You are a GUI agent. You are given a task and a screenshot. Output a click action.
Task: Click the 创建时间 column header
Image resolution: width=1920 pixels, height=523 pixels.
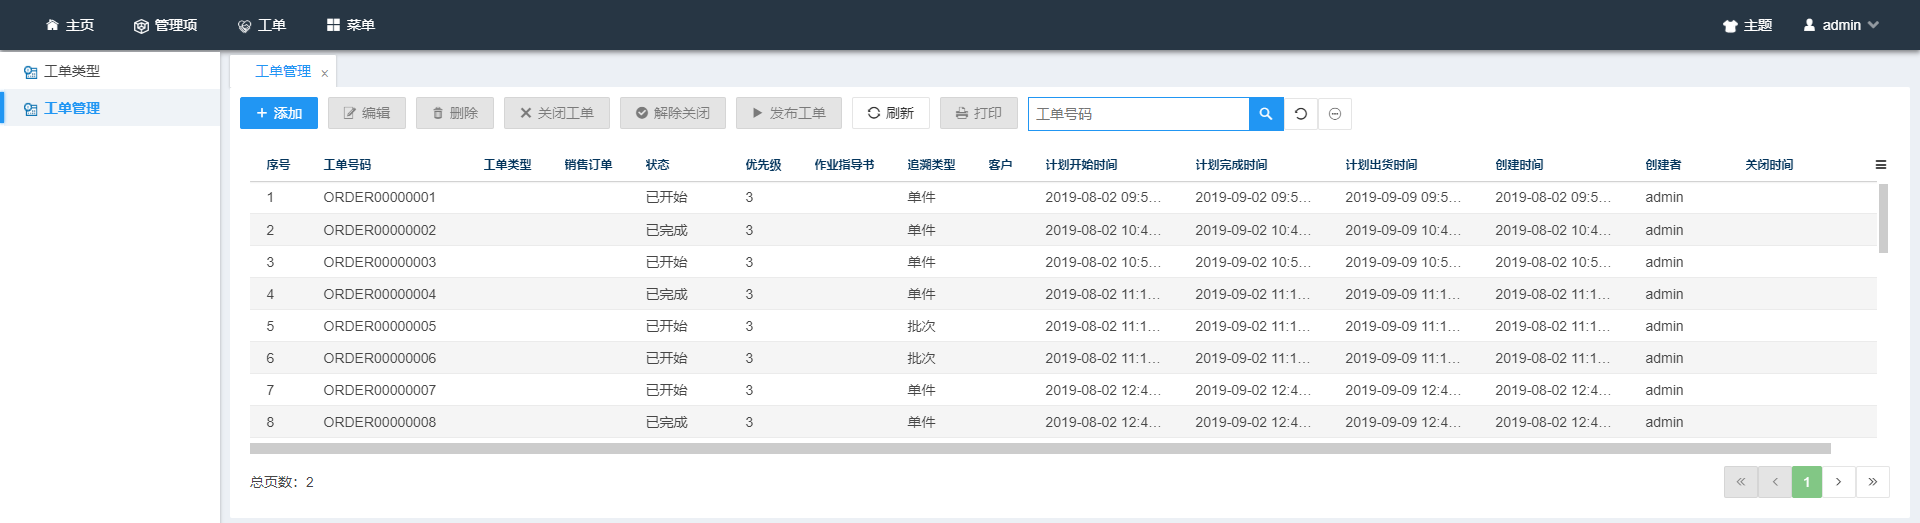pyautogui.click(x=1519, y=165)
